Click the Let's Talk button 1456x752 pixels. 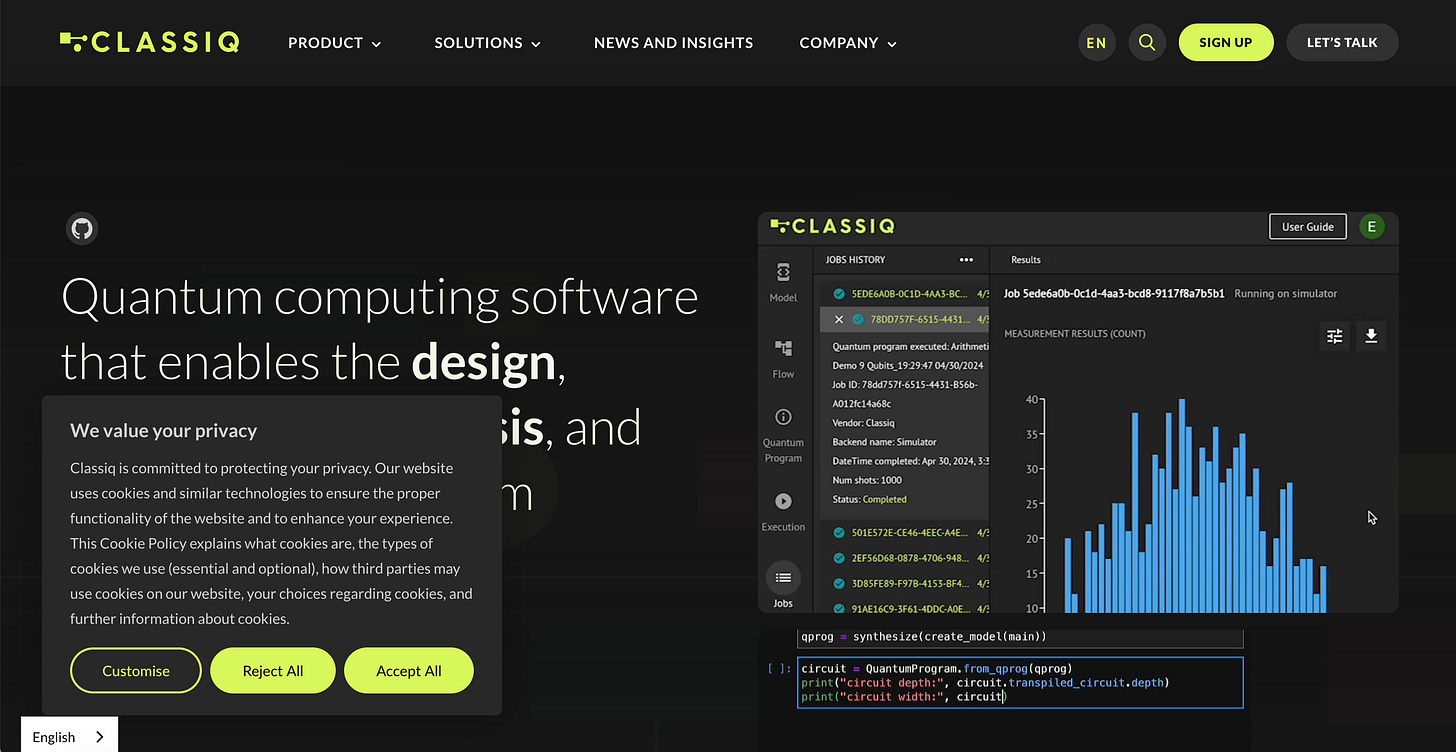[1342, 43]
